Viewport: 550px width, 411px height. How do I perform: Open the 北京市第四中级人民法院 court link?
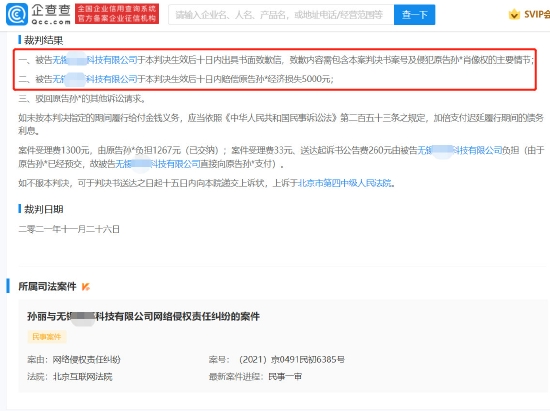[x=344, y=183]
